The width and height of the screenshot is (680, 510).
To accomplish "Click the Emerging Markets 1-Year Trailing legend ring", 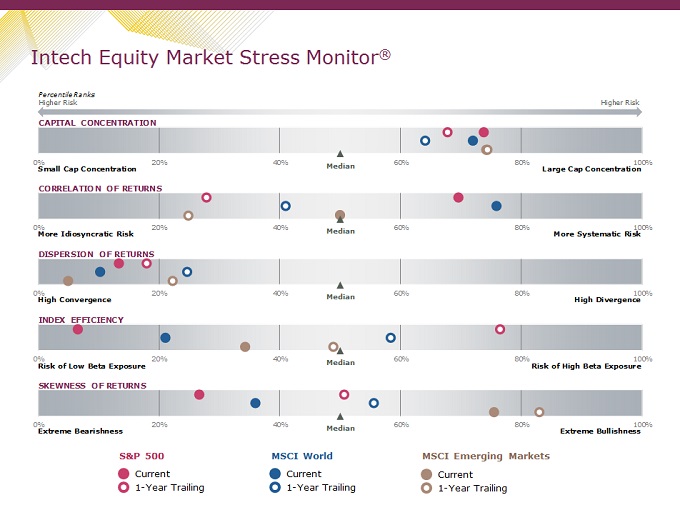I will (427, 488).
